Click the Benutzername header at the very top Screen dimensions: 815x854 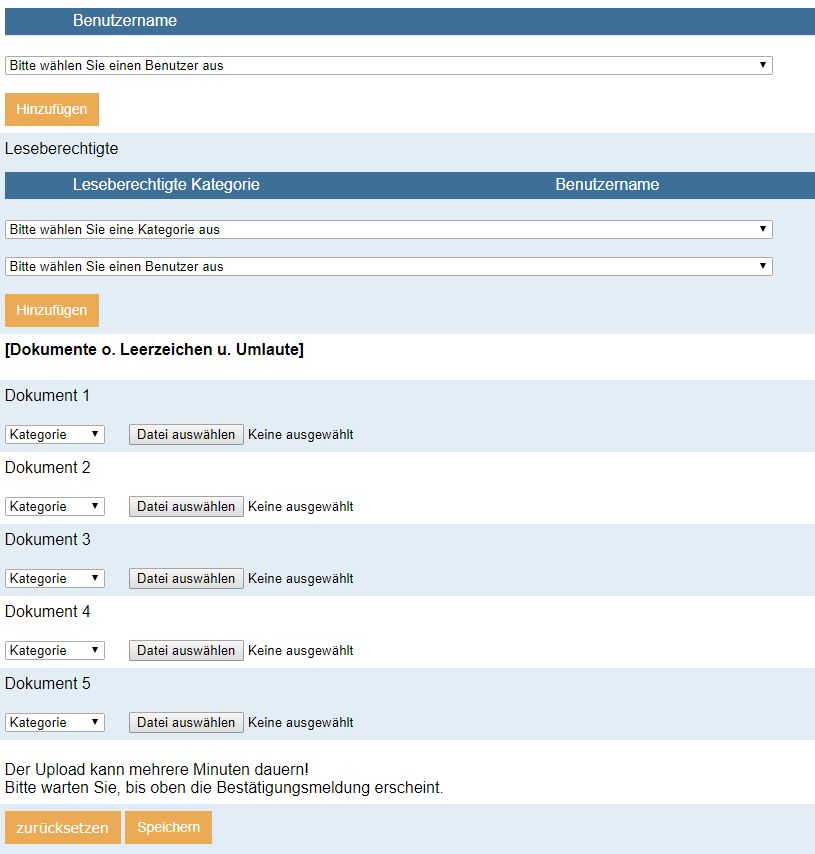(125, 21)
